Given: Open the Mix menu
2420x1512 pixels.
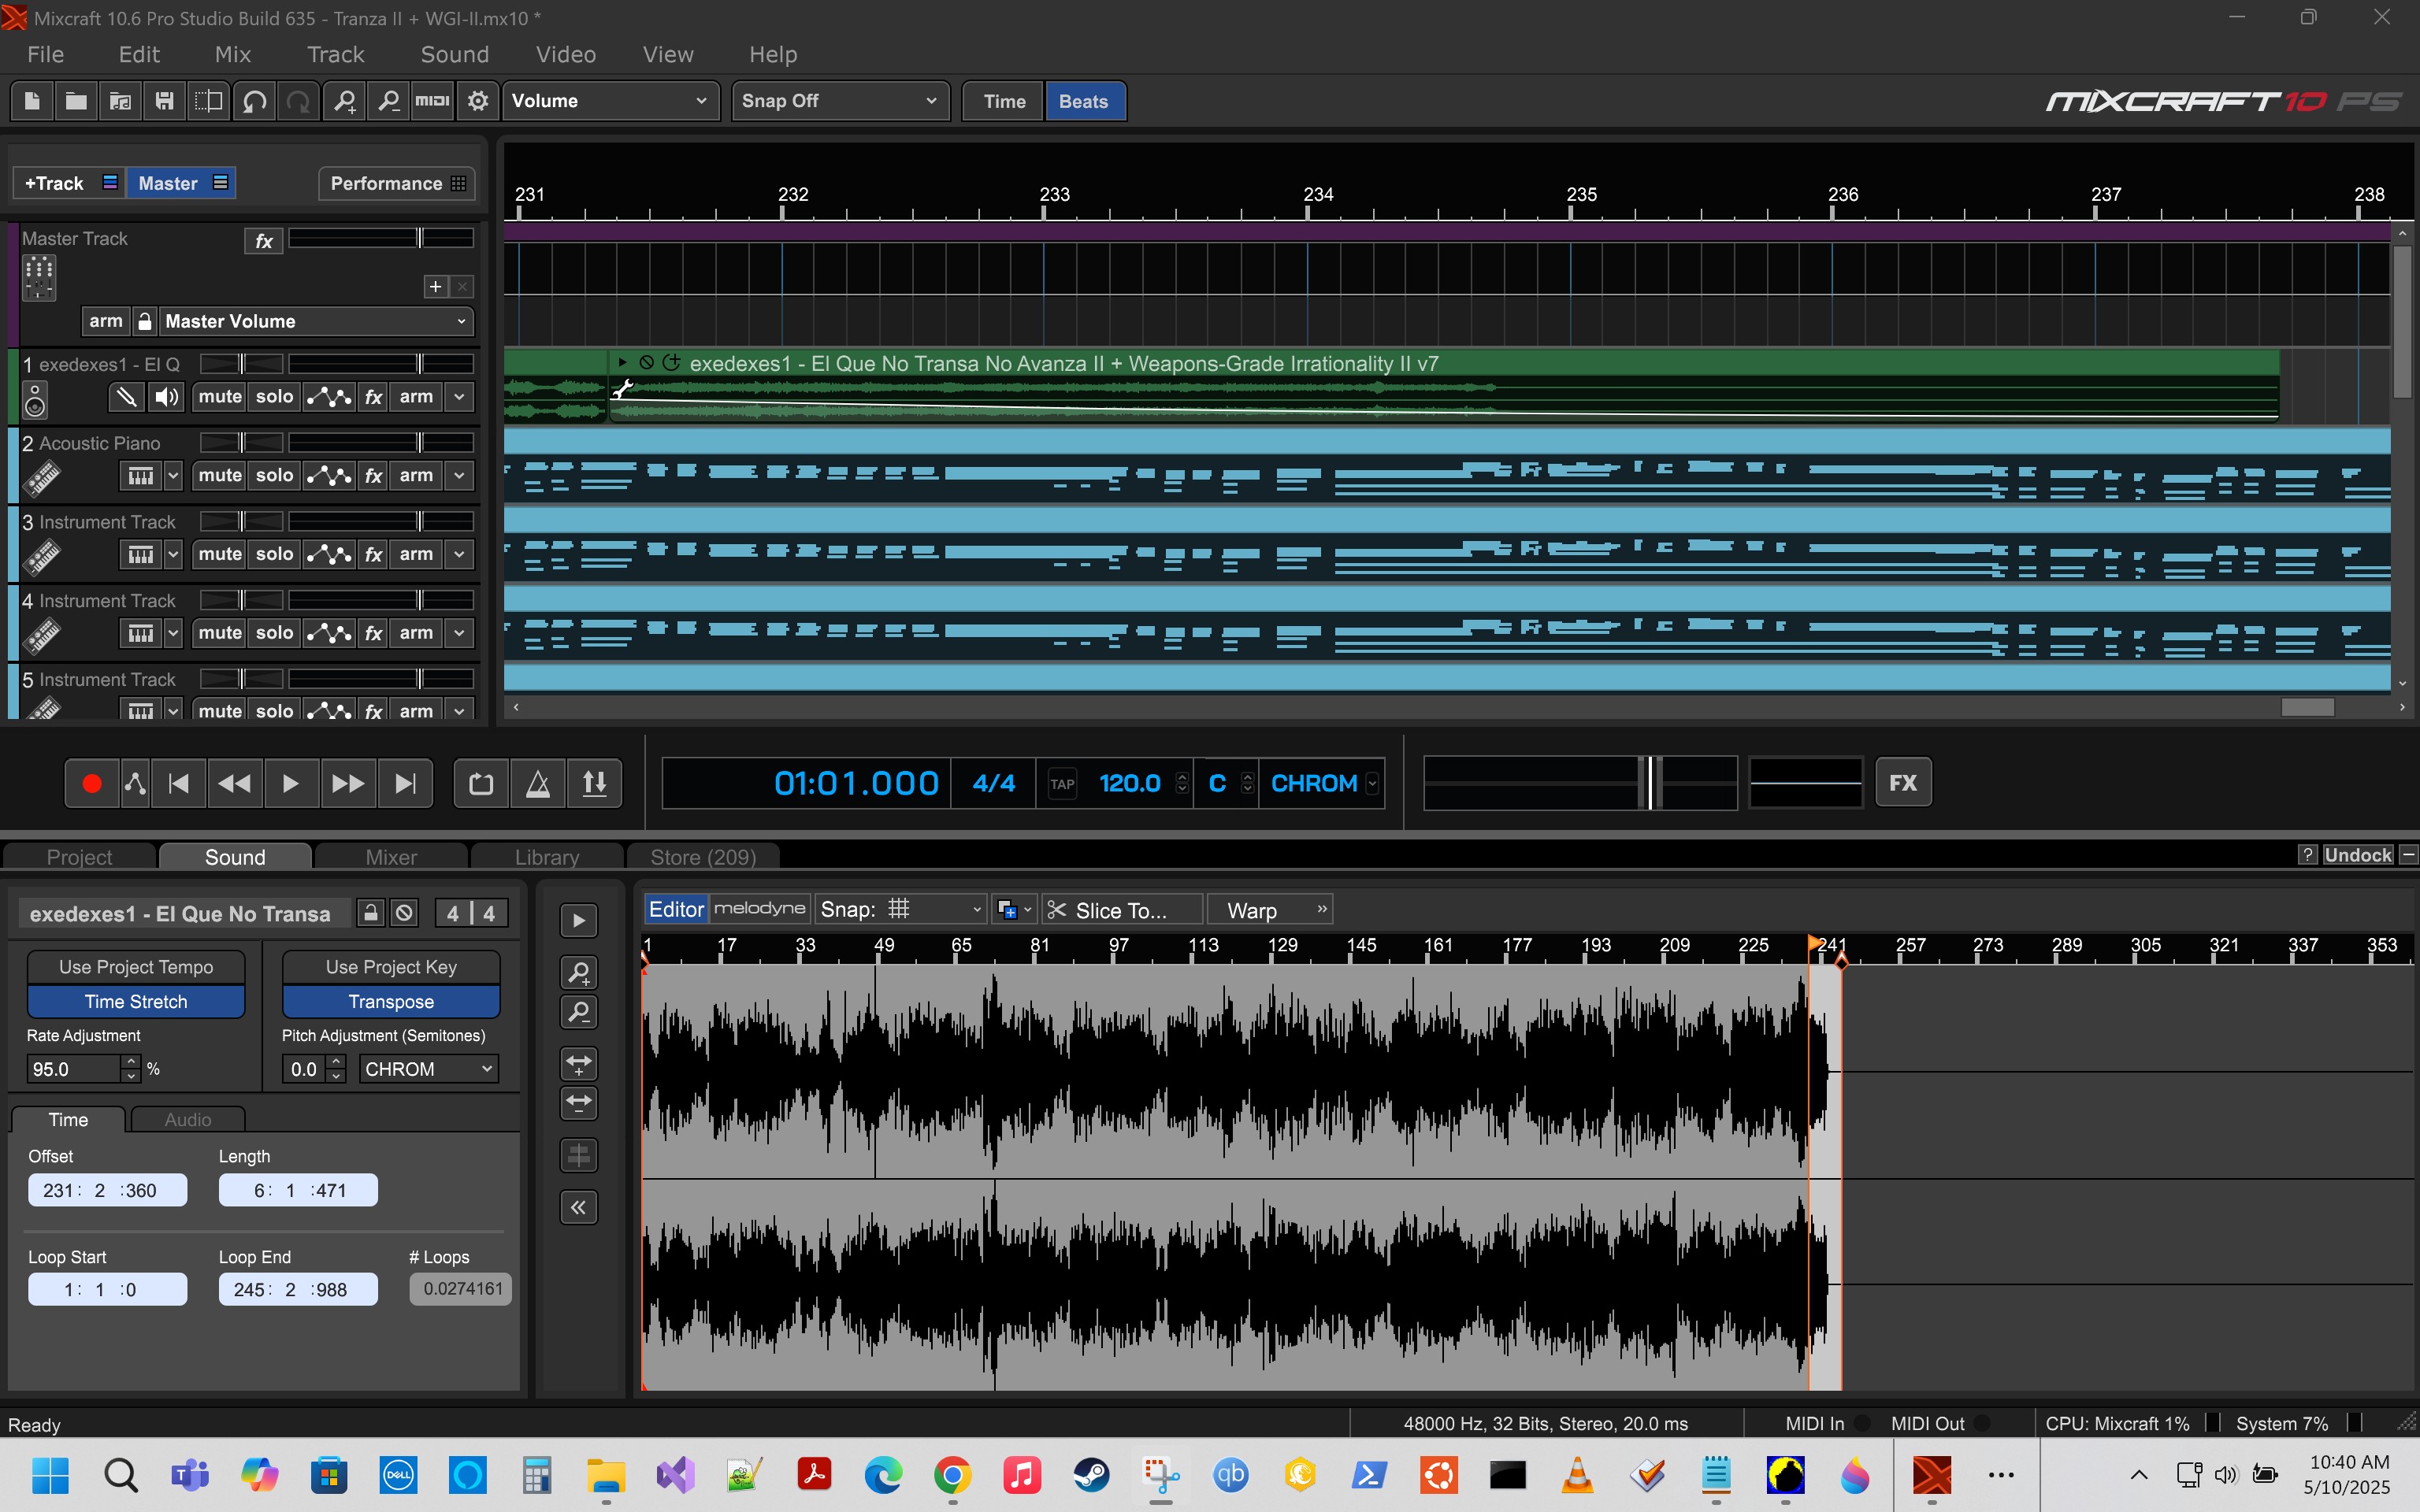Looking at the screenshot, I should 232,54.
